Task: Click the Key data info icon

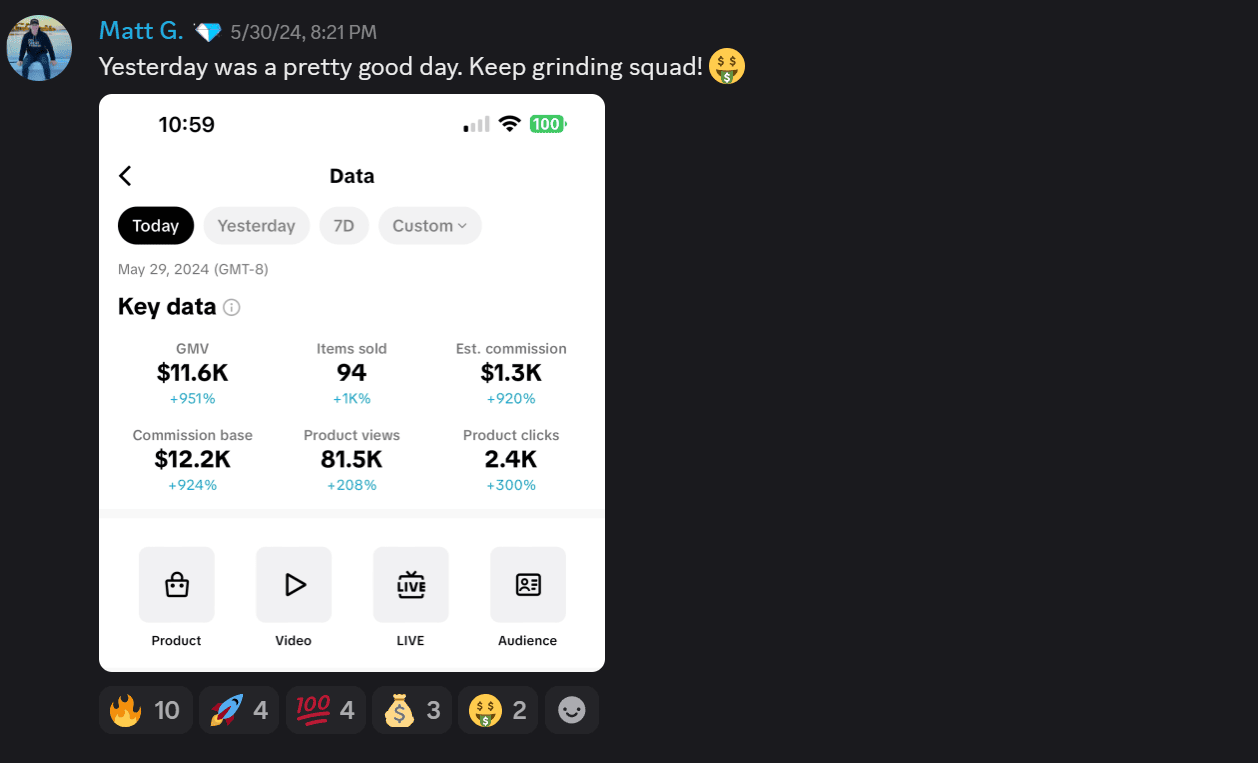Action: point(232,307)
